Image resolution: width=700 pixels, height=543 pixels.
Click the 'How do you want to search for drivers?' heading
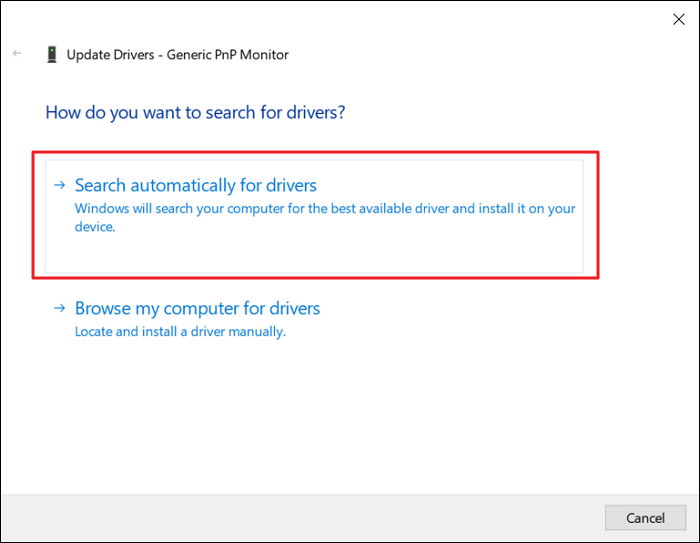196,113
